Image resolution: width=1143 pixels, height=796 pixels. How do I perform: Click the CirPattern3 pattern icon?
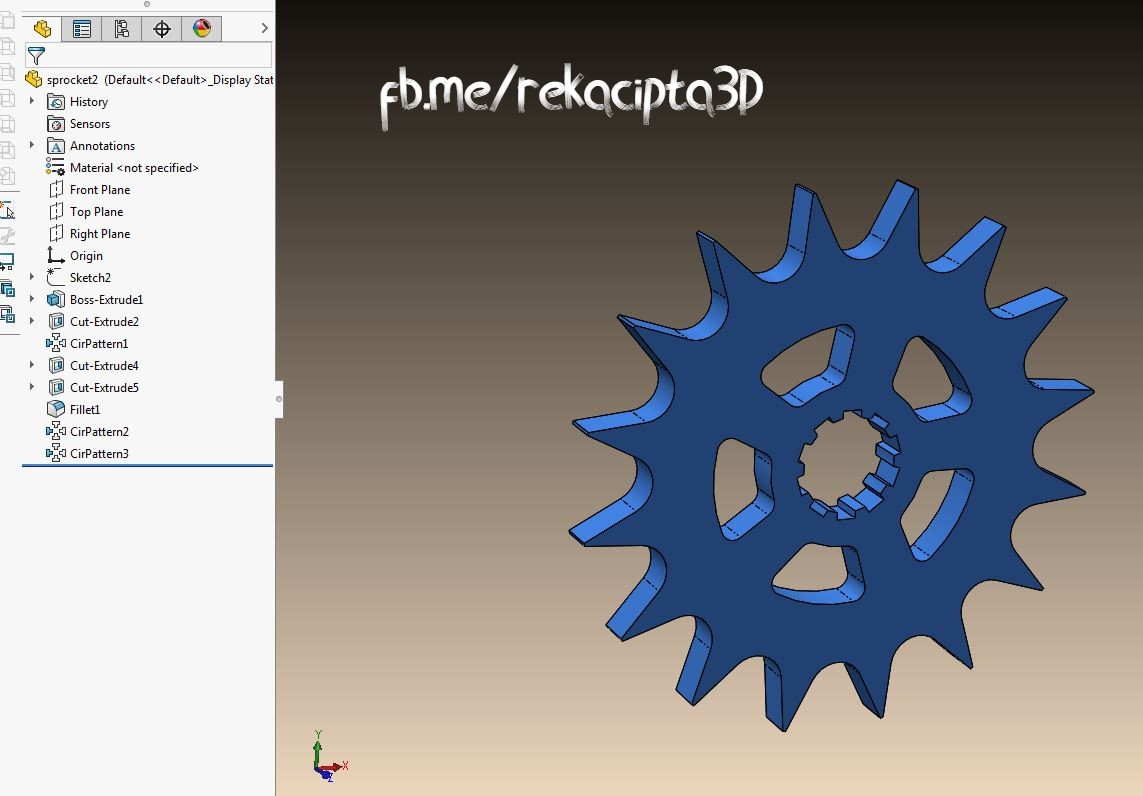[x=56, y=453]
